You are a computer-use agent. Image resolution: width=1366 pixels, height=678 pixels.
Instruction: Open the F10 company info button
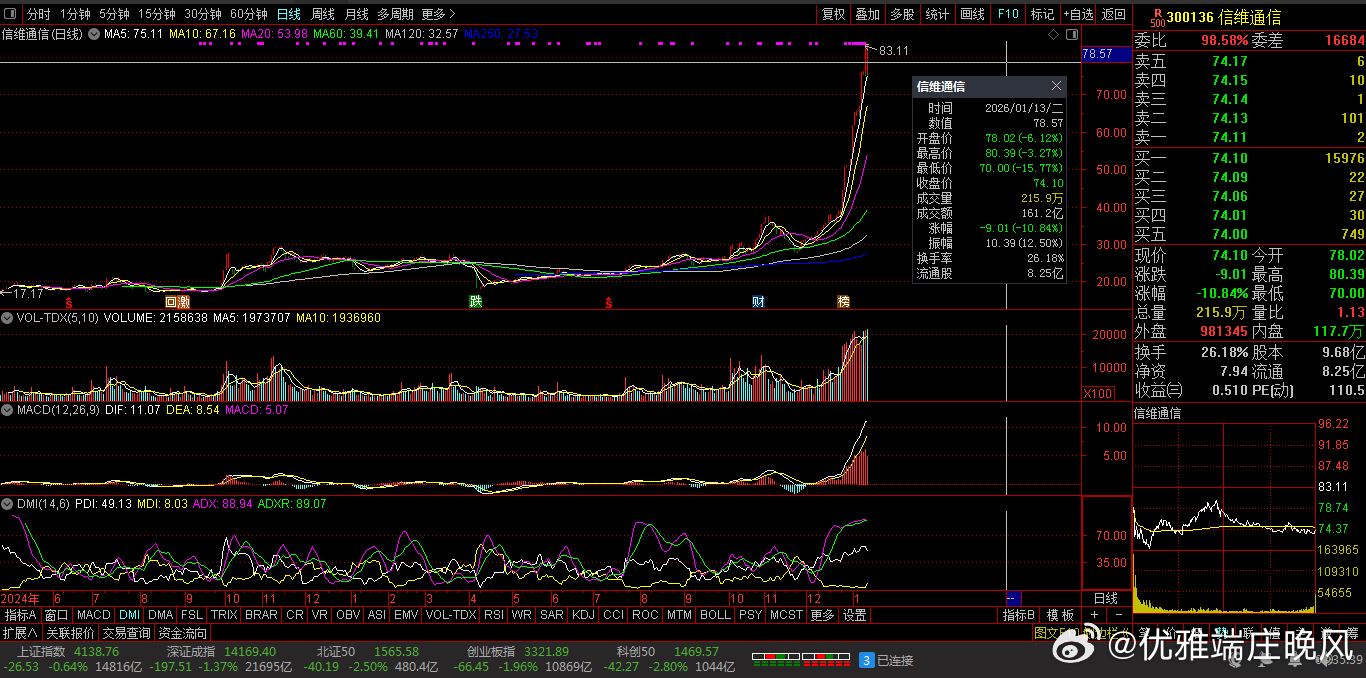(x=1008, y=14)
